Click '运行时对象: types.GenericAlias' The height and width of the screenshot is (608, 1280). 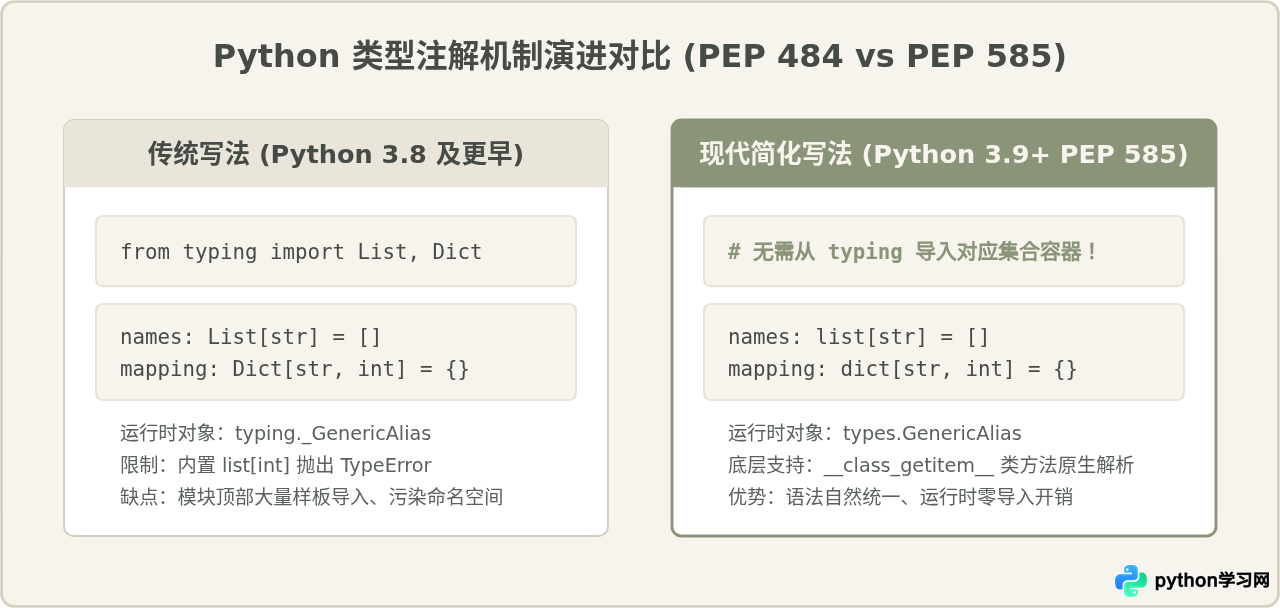(x=875, y=433)
